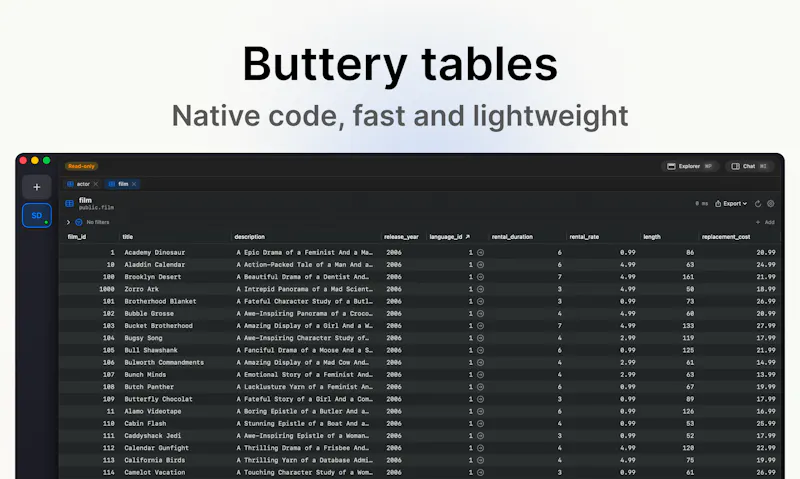Close the actor tab

(95, 184)
